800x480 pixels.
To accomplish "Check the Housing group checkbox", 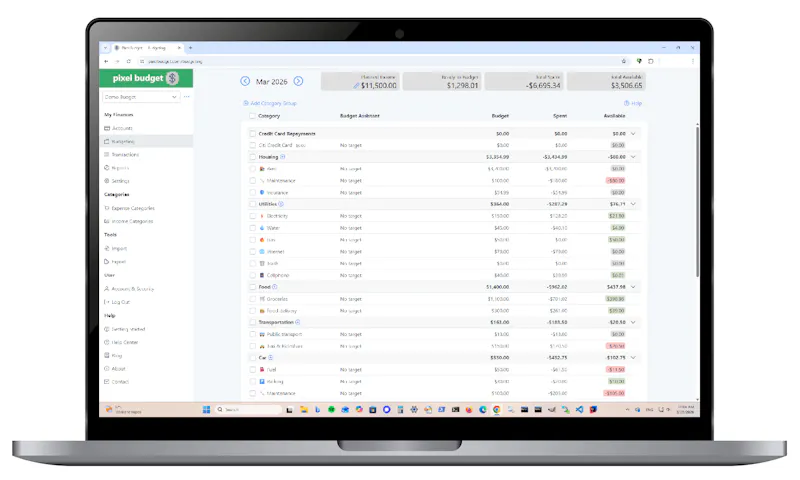I will click(x=252, y=157).
